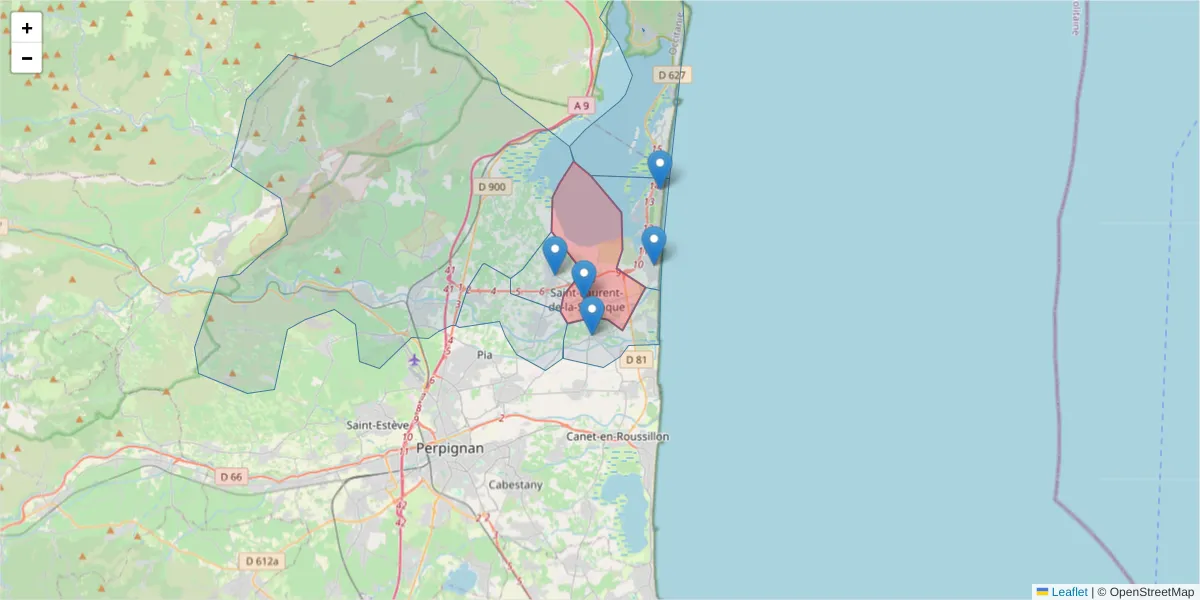This screenshot has height=600, width=1200.
Task: Select the Perpignan city label
Action: [x=449, y=448]
